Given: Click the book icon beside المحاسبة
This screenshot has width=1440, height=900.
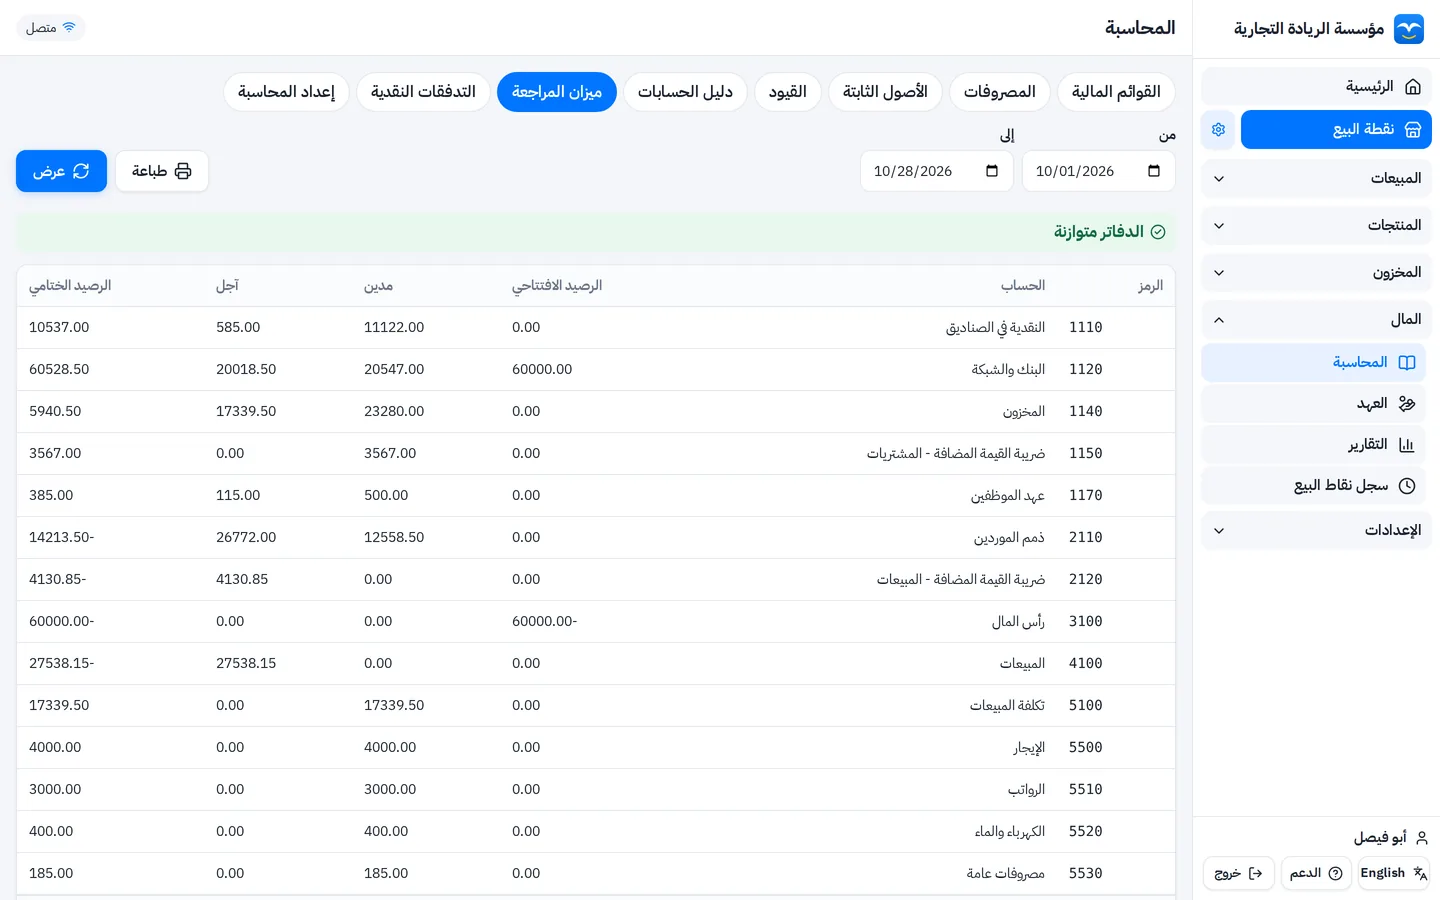Looking at the screenshot, I should (x=1407, y=363).
